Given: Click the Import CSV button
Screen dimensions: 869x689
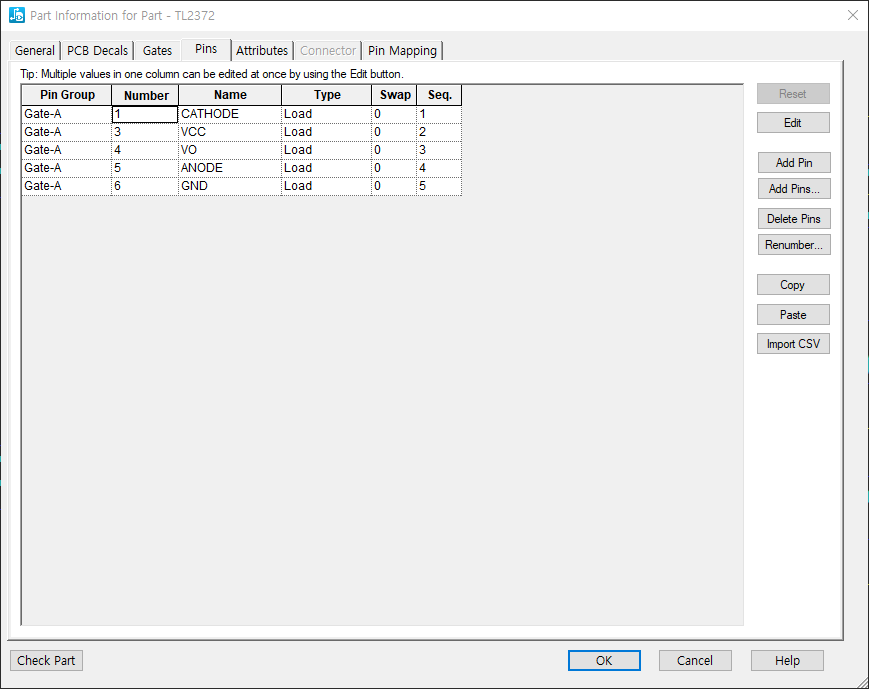Looking at the screenshot, I should pos(793,344).
